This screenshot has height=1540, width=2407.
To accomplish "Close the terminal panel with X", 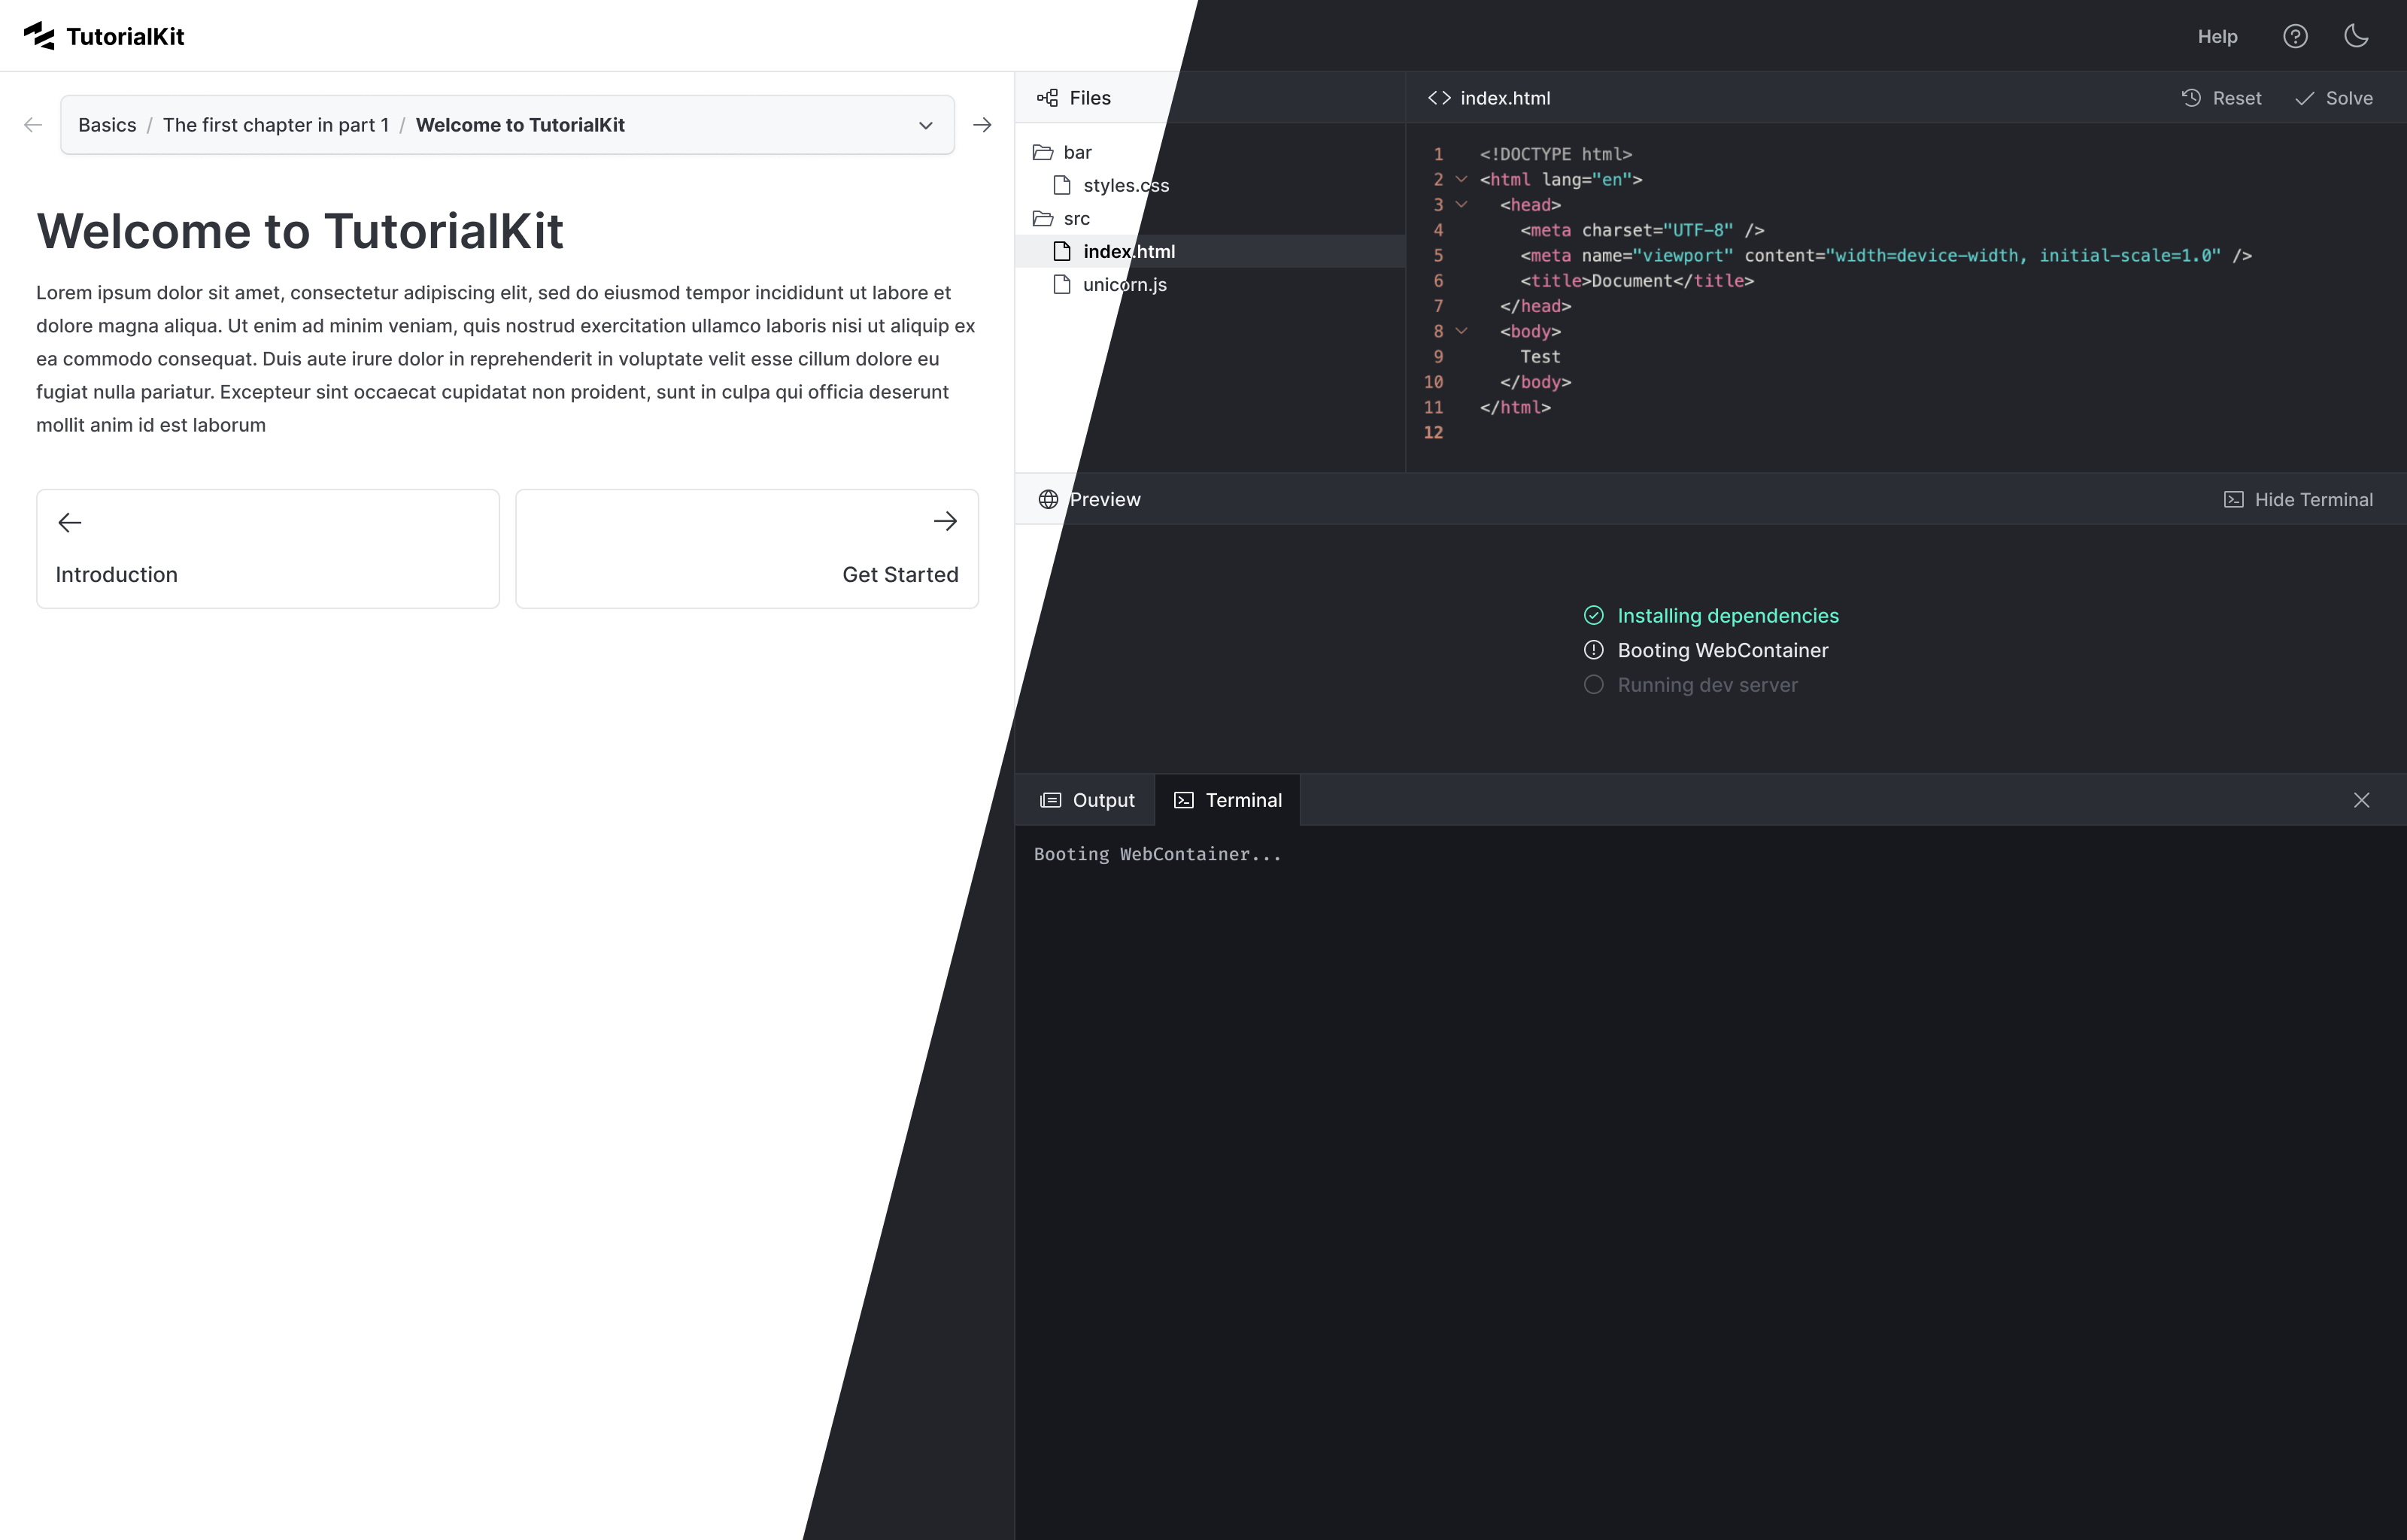I will [2361, 800].
